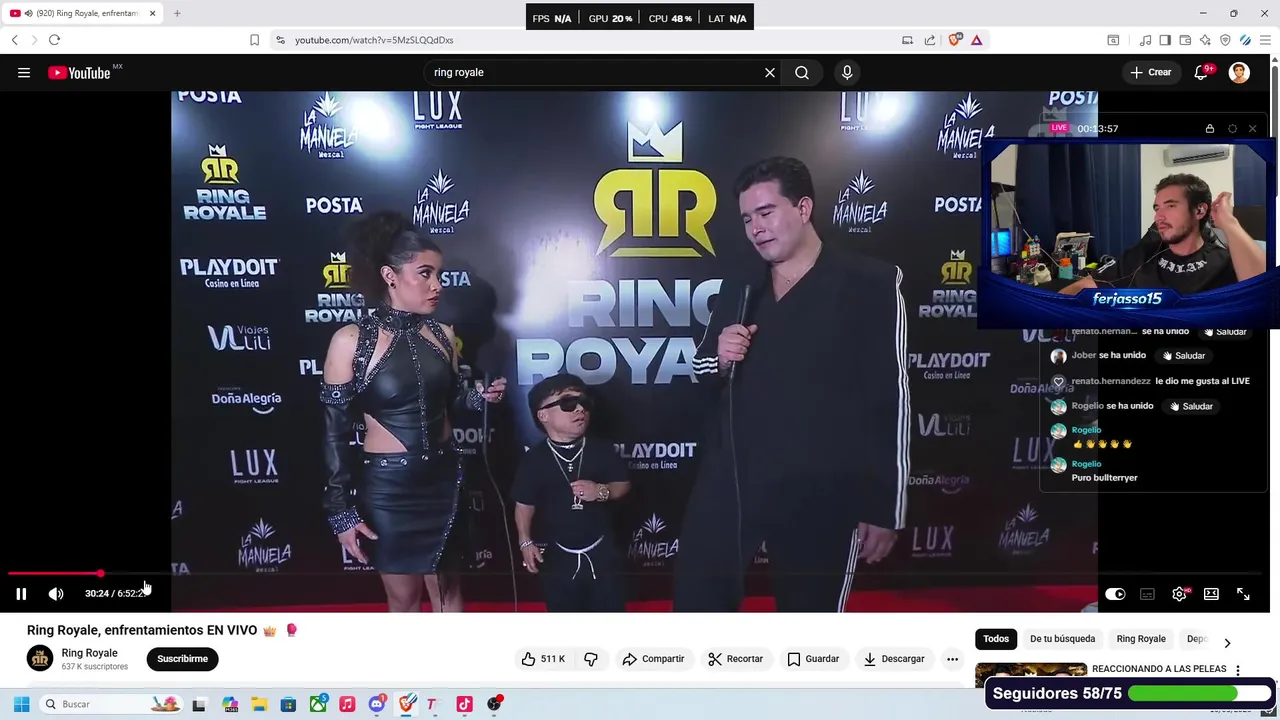Viewport: 1280px width, 720px height.
Task: Like the video with 511 K likes
Action: click(543, 659)
